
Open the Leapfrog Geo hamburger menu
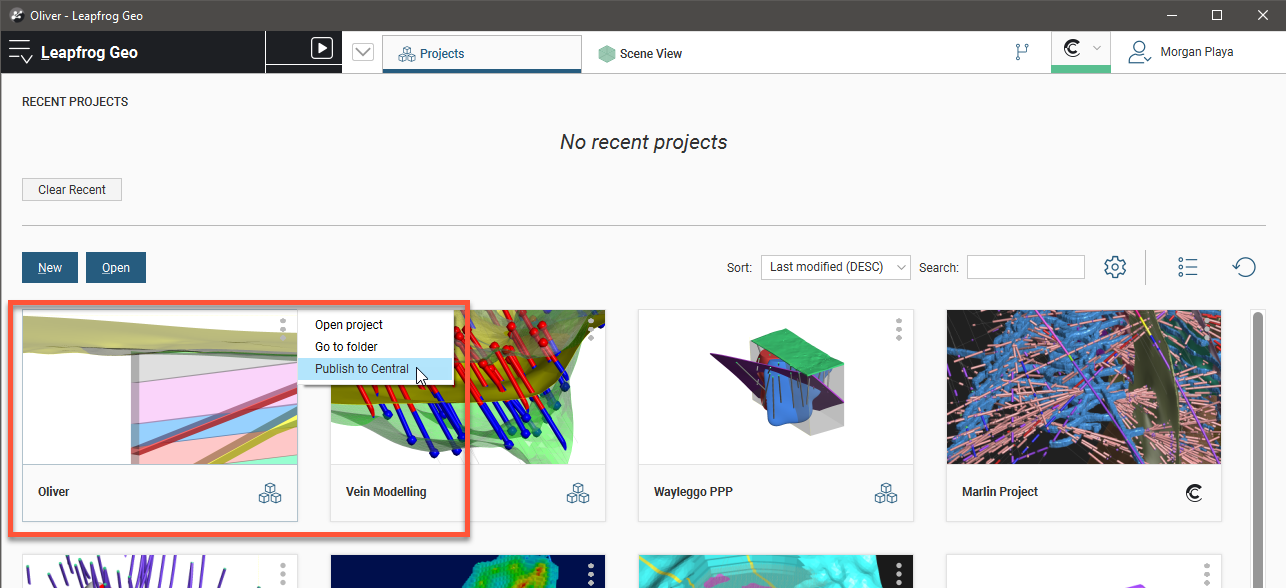(20, 52)
